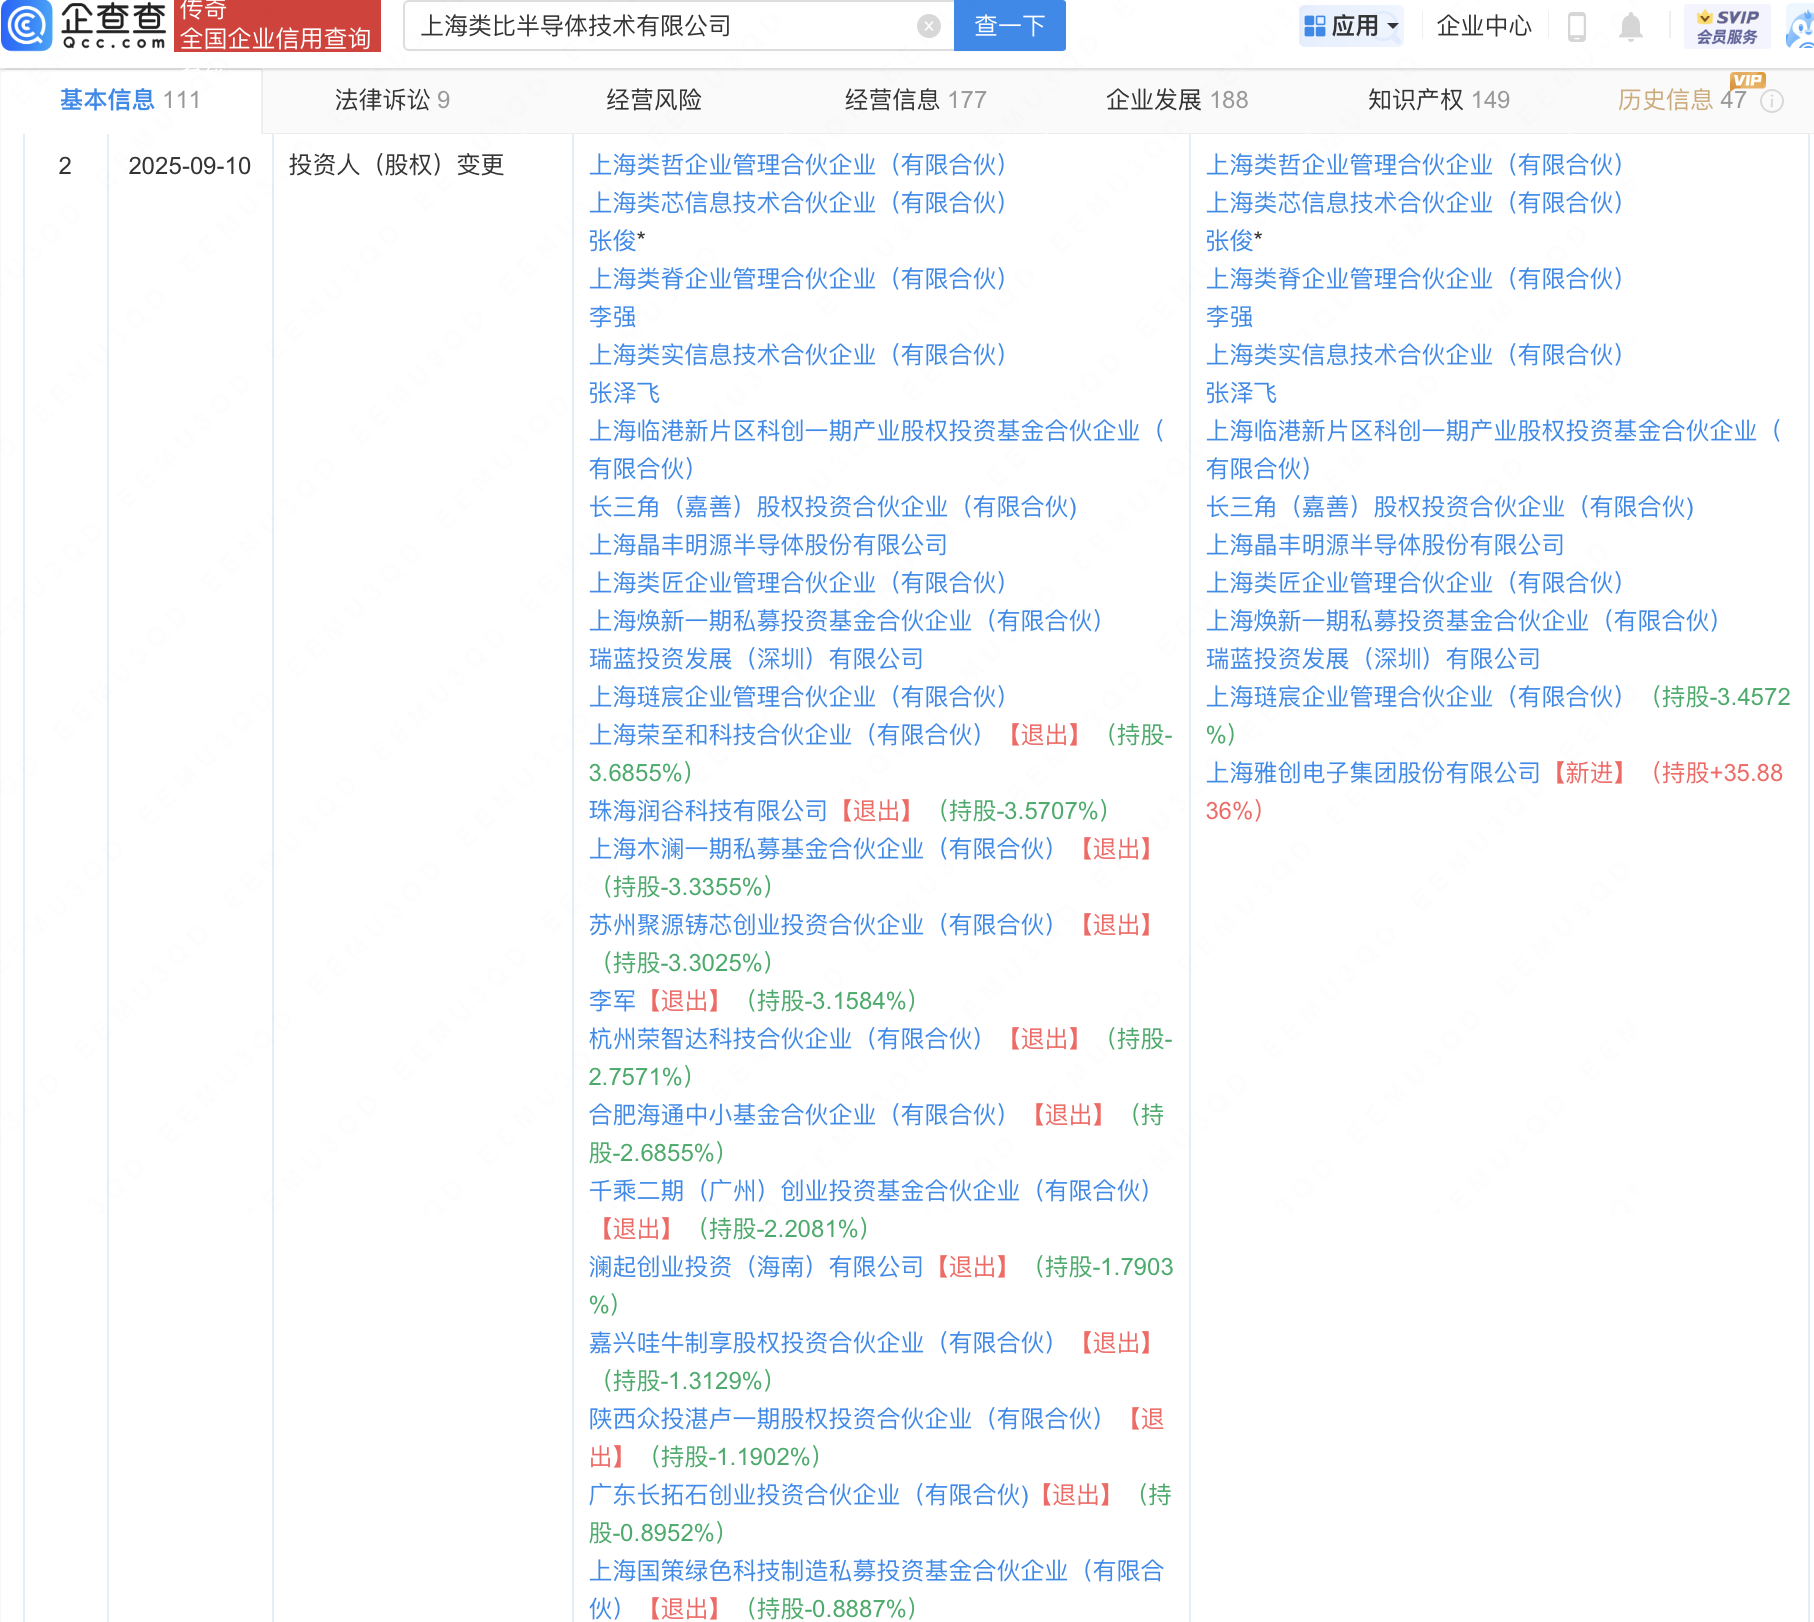The height and width of the screenshot is (1622, 1814).
Task: Open 企业中心 link
Action: click(1484, 26)
